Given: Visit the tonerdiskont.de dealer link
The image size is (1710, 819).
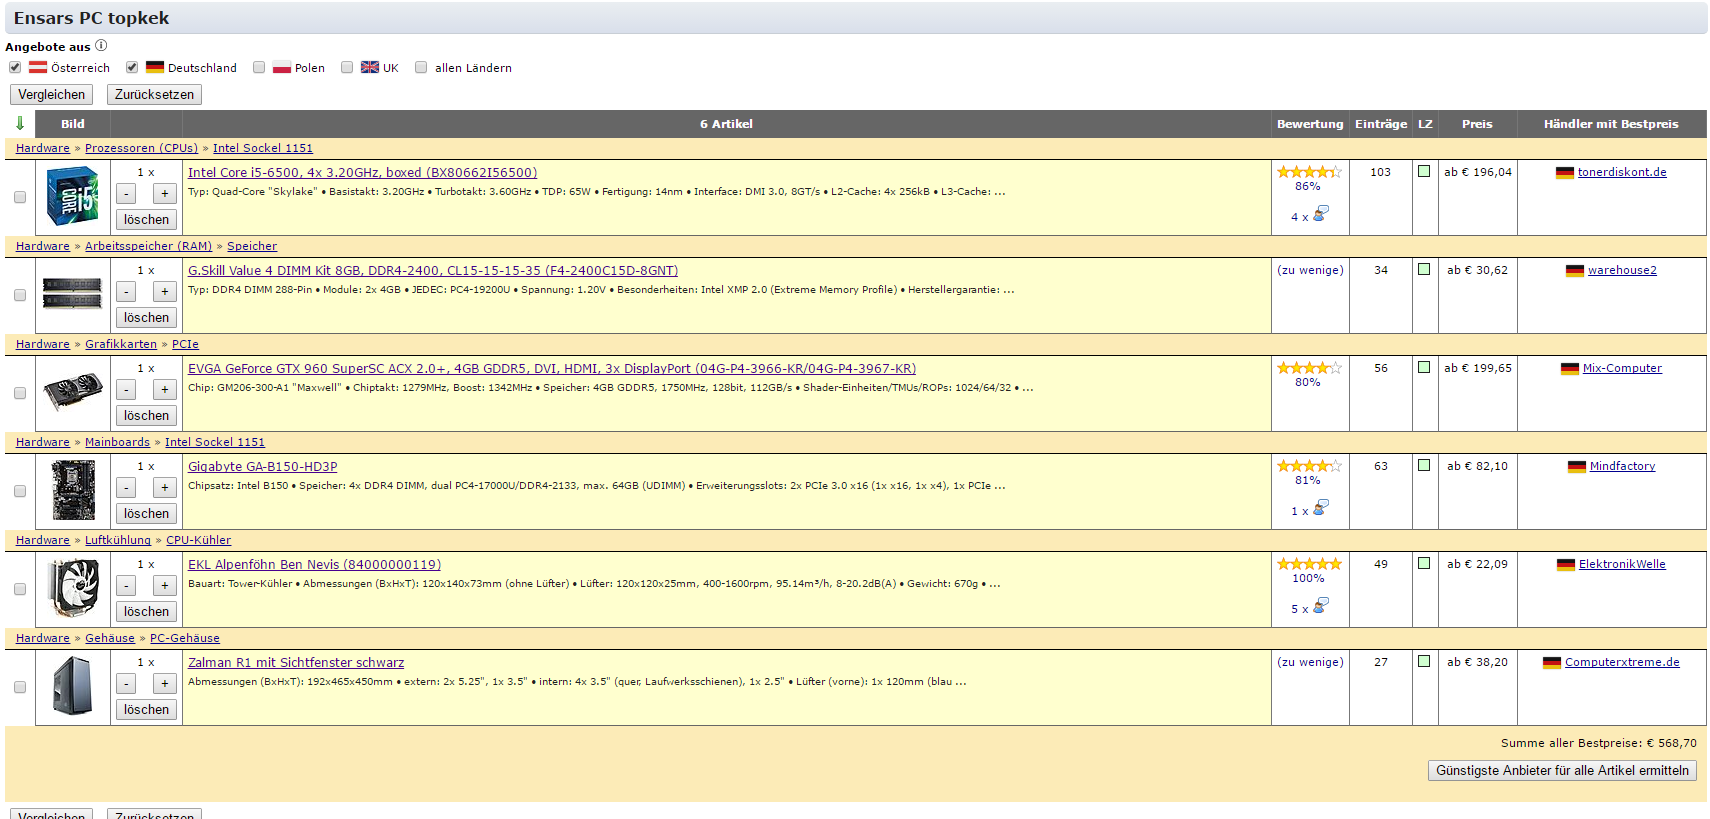Looking at the screenshot, I should pyautogui.click(x=1622, y=172).
